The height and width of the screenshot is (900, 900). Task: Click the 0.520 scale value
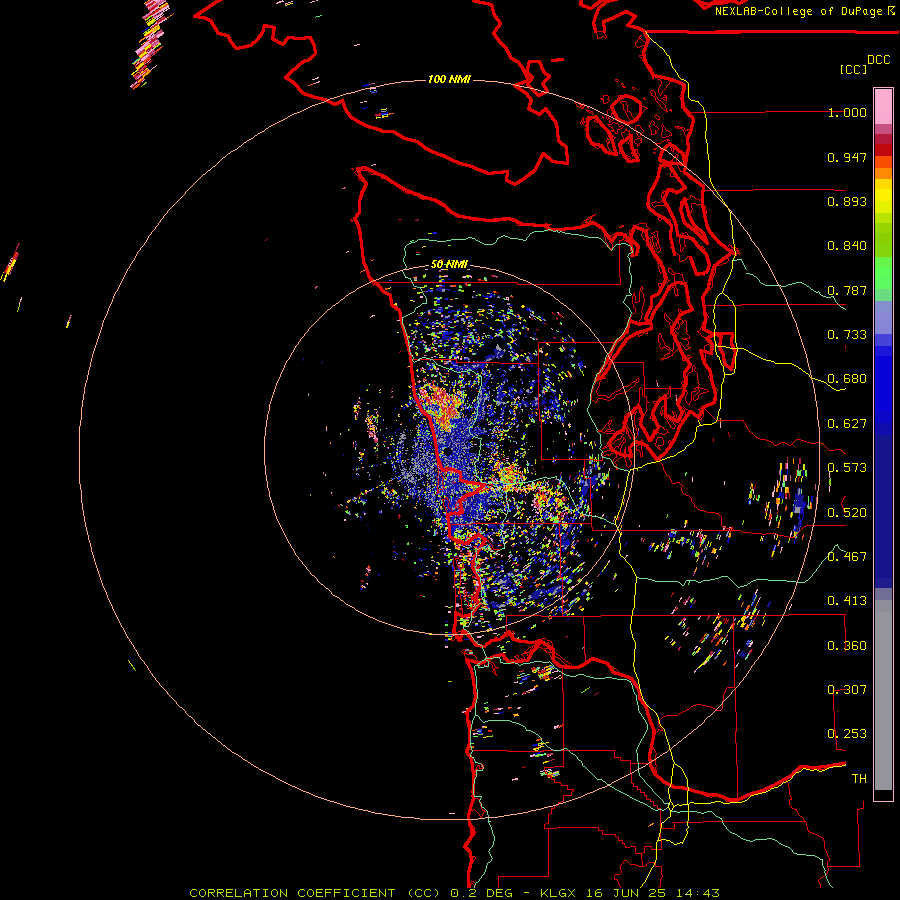[847, 512]
